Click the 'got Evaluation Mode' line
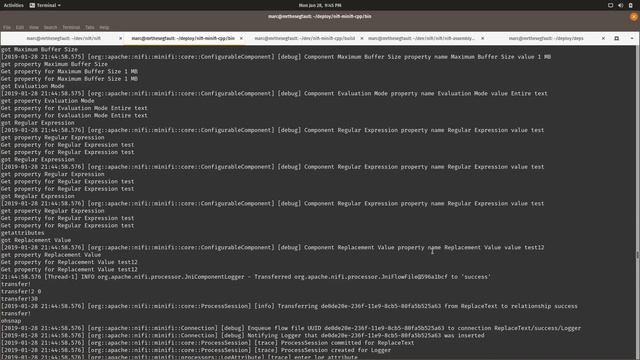The width and height of the screenshot is (640, 360). click(32, 86)
